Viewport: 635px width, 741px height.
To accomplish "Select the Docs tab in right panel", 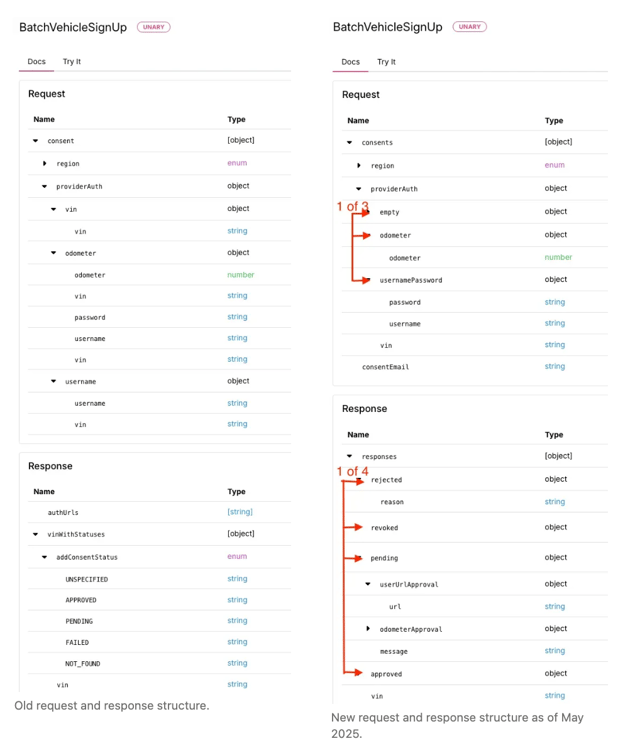I will click(x=351, y=62).
